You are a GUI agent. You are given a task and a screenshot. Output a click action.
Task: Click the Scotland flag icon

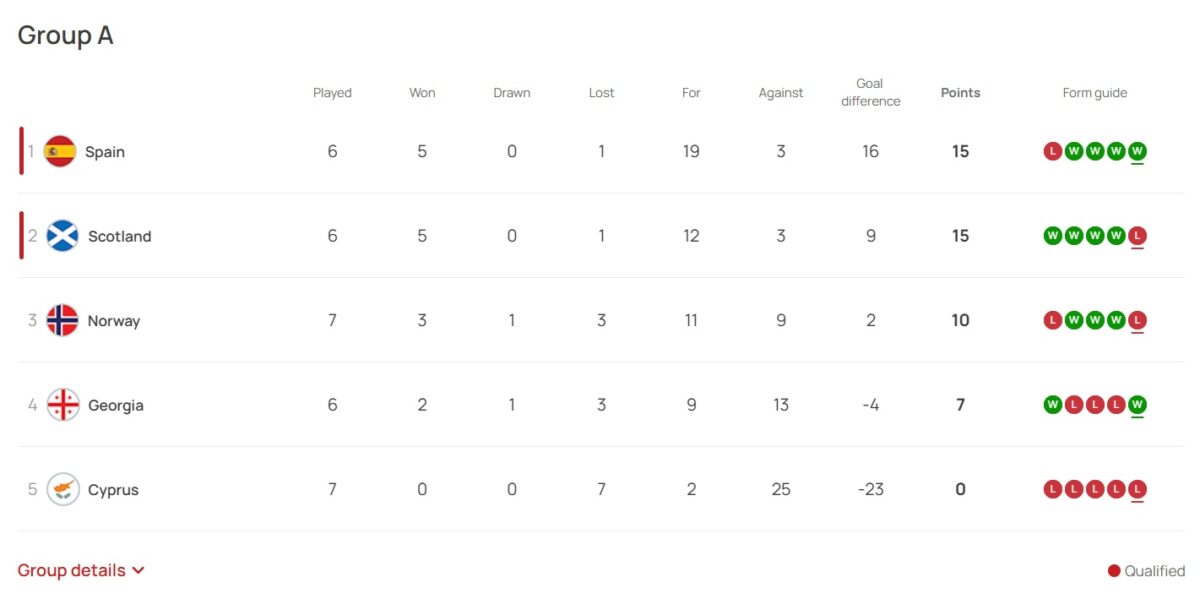[x=62, y=236]
